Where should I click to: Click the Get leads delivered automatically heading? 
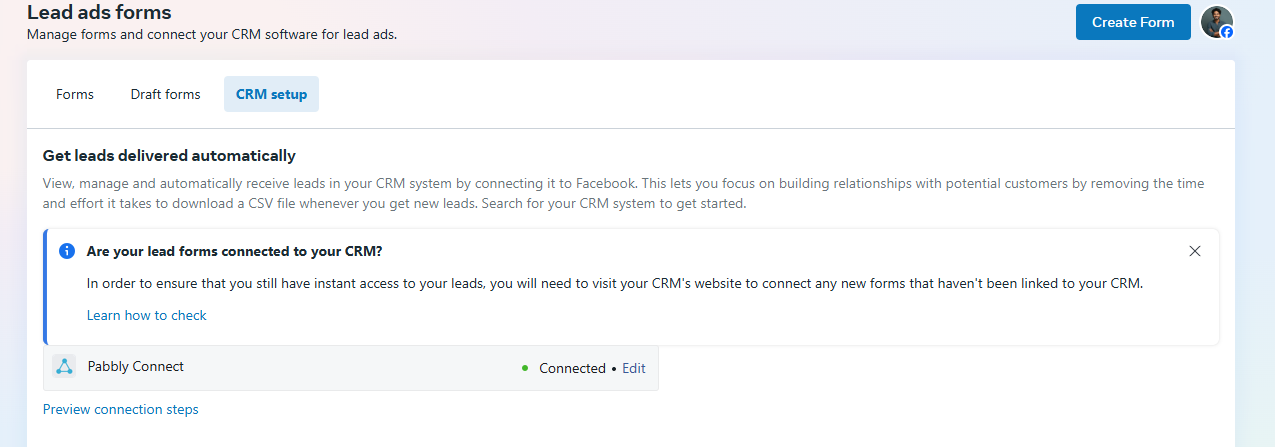click(x=169, y=155)
